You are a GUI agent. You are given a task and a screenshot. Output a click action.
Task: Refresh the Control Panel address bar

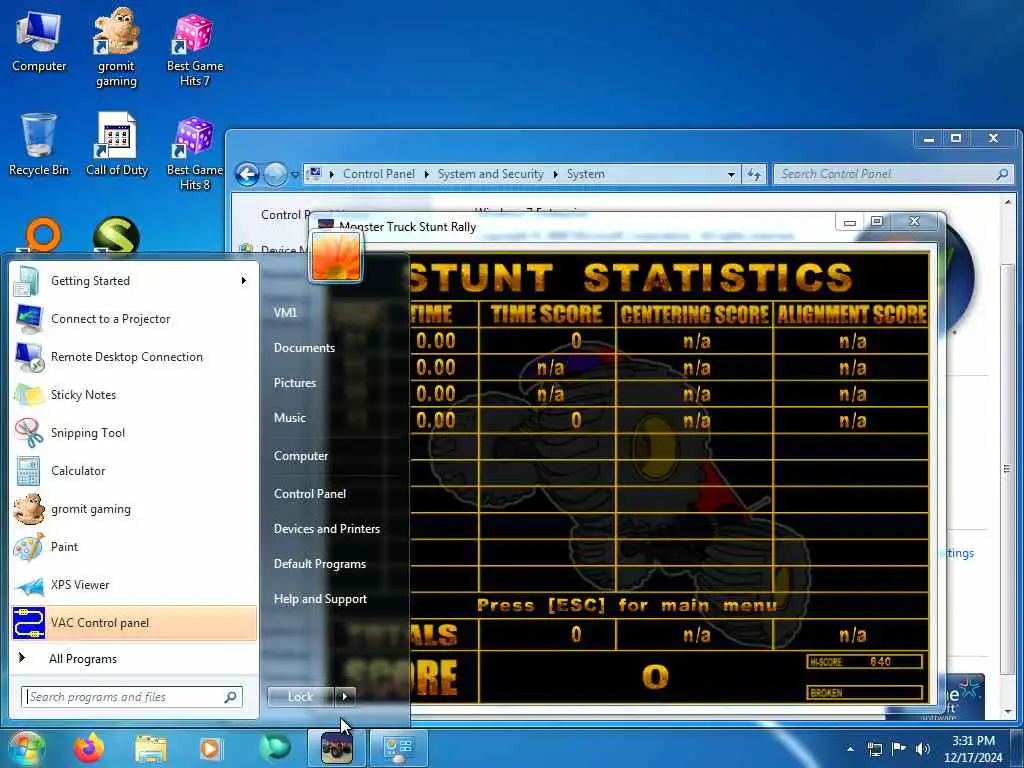[754, 174]
